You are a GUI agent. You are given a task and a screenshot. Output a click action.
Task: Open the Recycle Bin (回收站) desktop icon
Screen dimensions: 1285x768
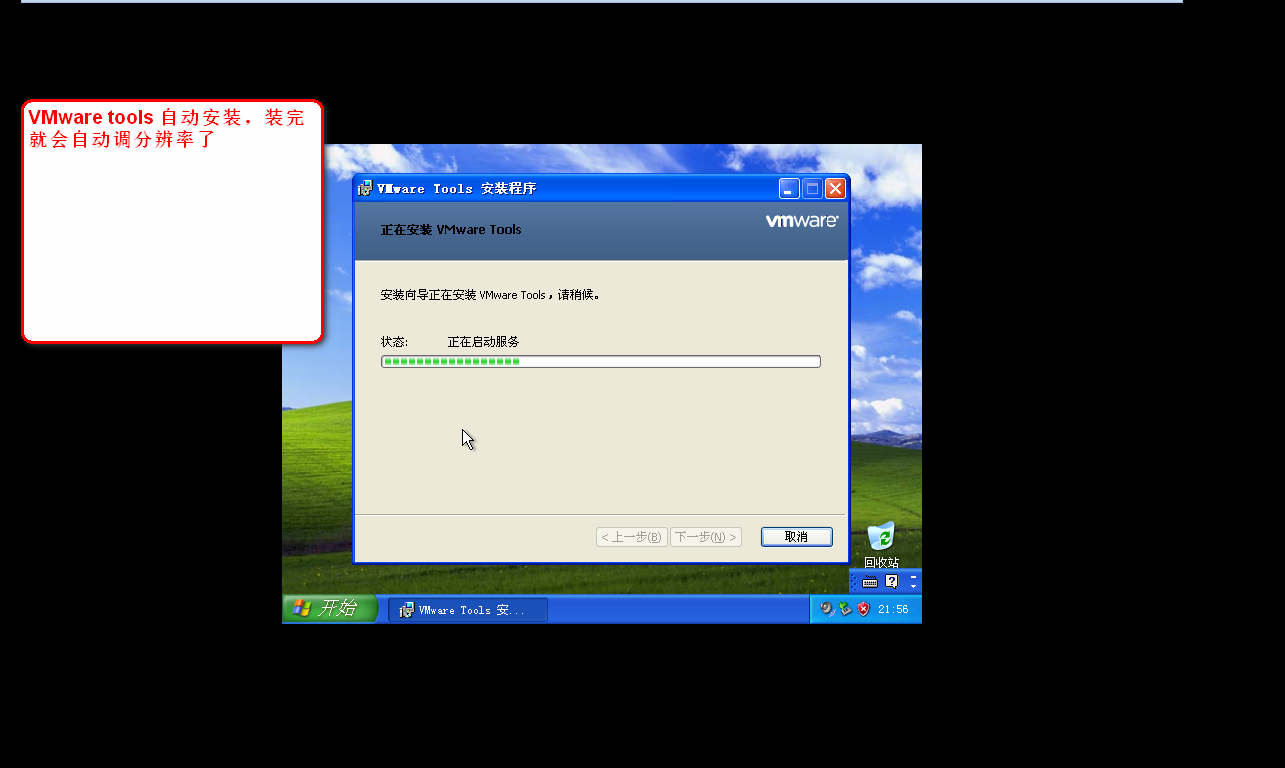point(881,545)
